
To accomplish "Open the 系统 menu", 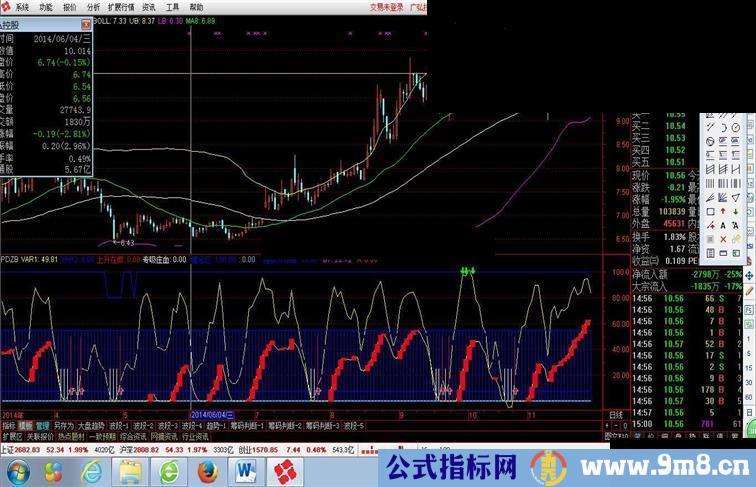I will [21, 5].
